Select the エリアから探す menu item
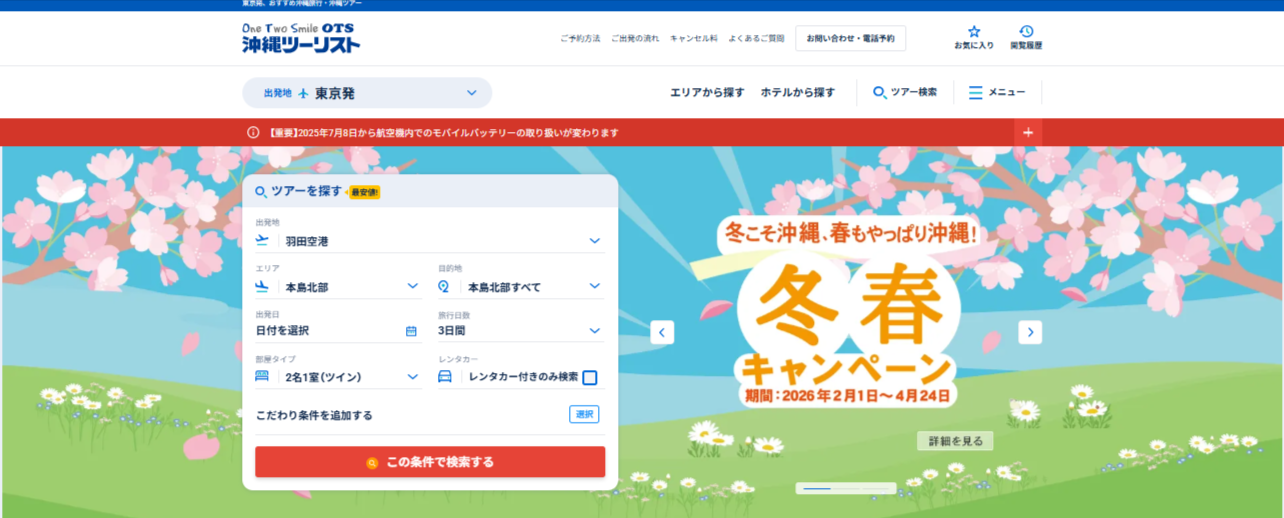The width and height of the screenshot is (1284, 518). pyautogui.click(x=707, y=92)
